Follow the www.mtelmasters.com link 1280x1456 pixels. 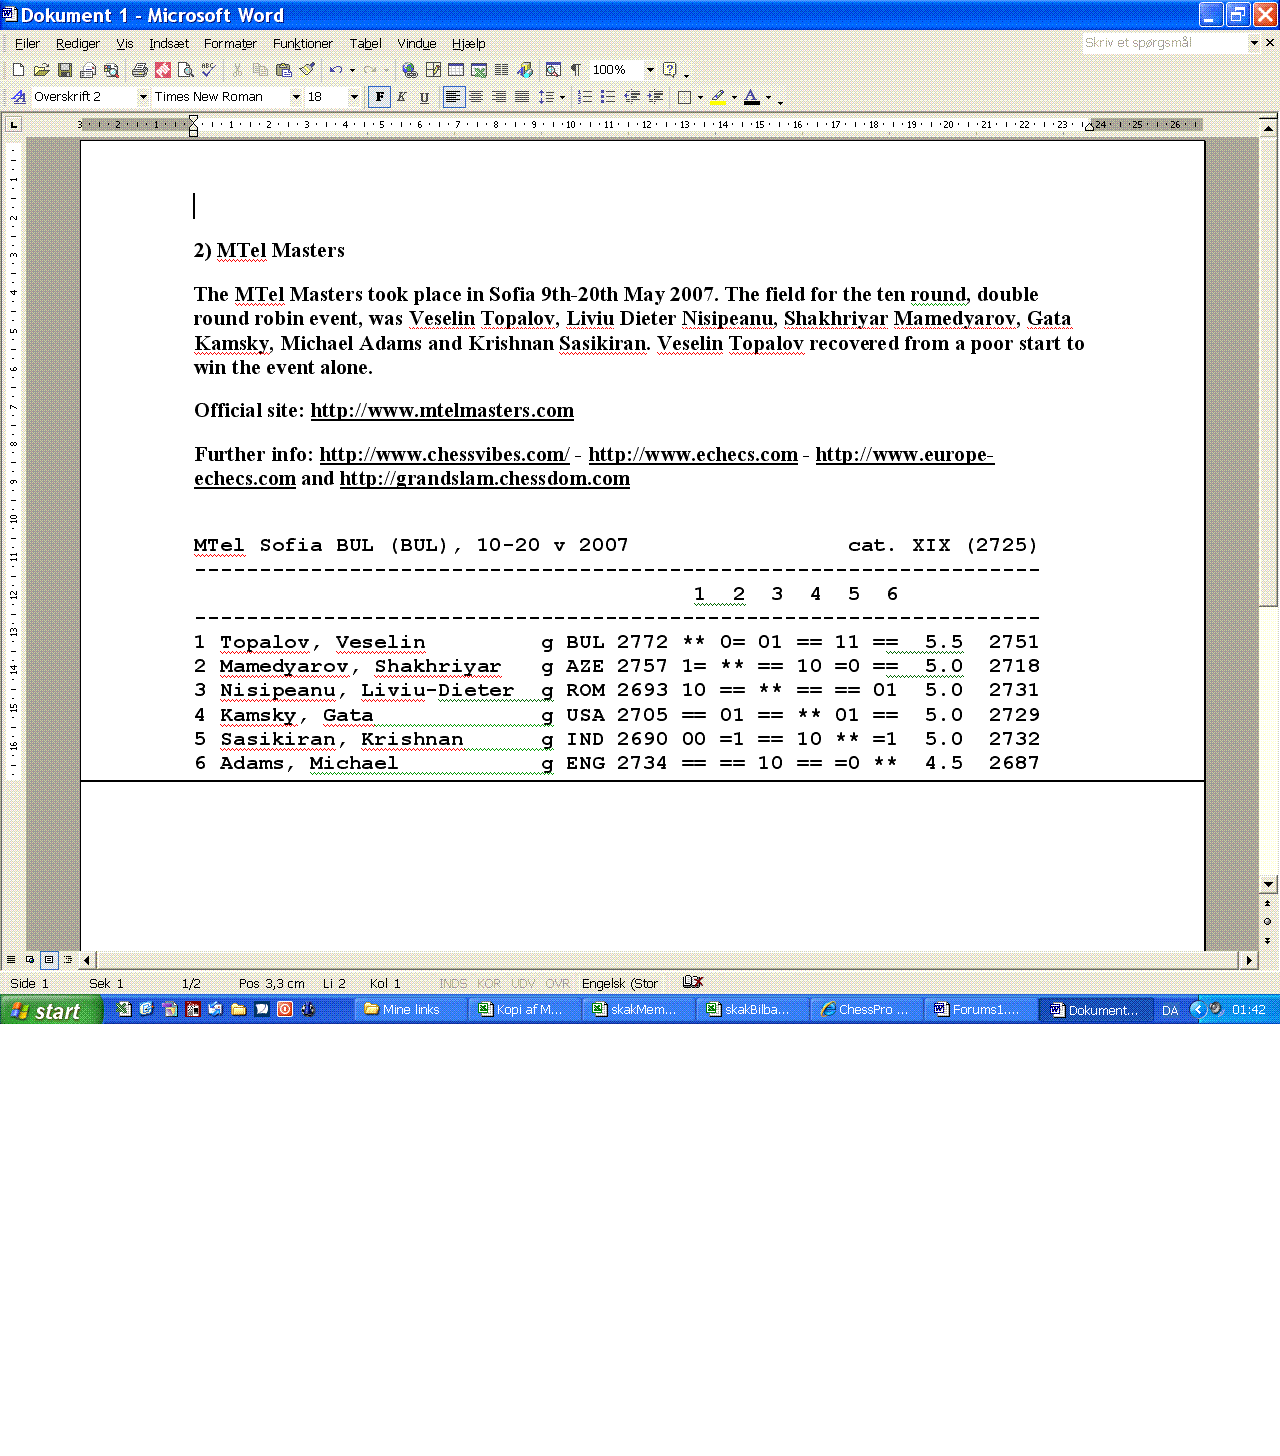(x=442, y=411)
